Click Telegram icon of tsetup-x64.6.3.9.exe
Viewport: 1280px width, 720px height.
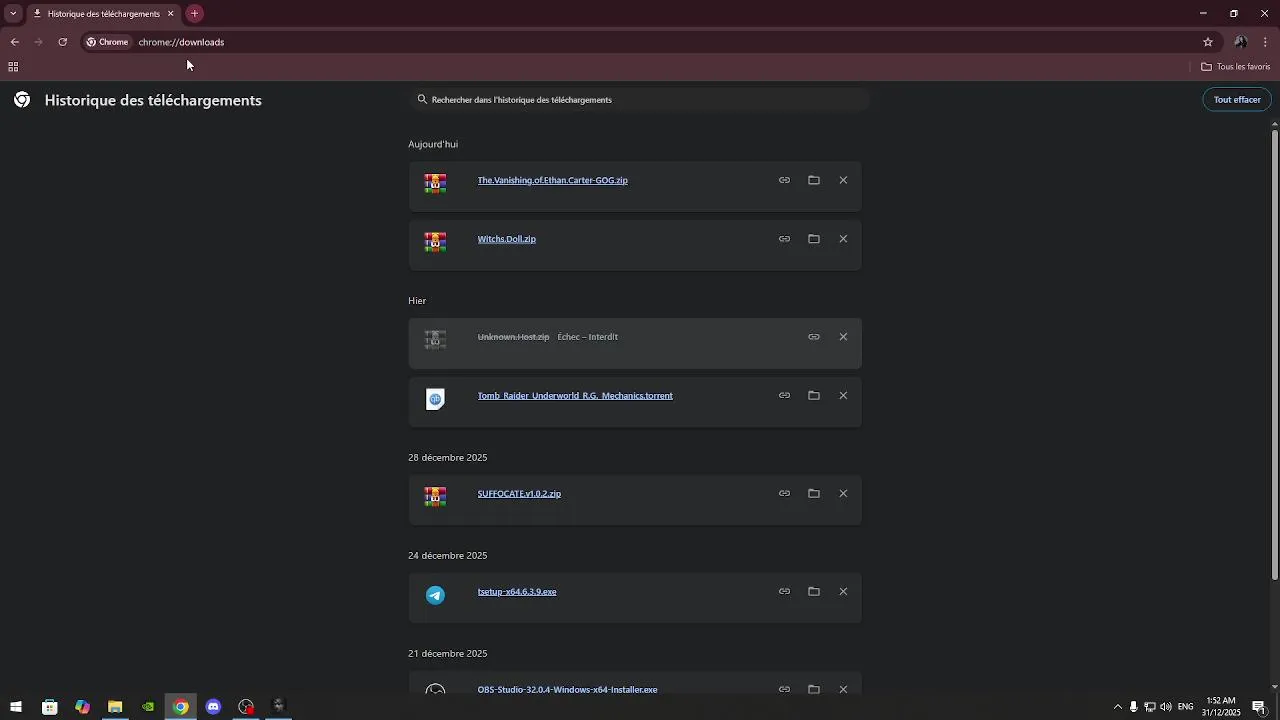[x=435, y=595]
